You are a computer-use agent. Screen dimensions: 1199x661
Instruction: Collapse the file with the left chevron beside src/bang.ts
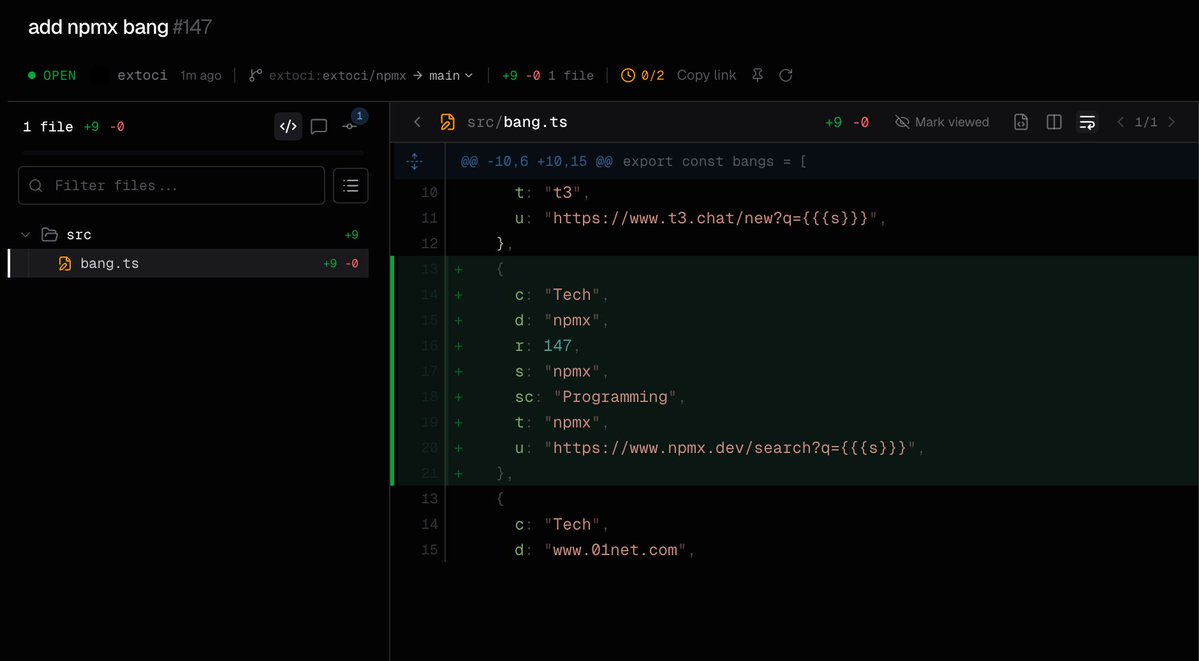point(418,122)
